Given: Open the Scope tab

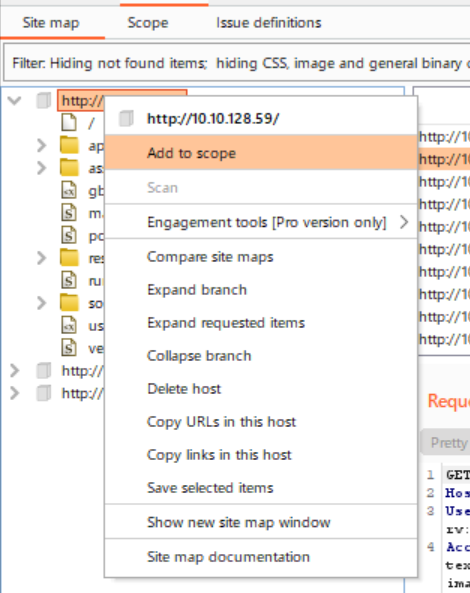Looking at the screenshot, I should pyautogui.click(x=148, y=23).
